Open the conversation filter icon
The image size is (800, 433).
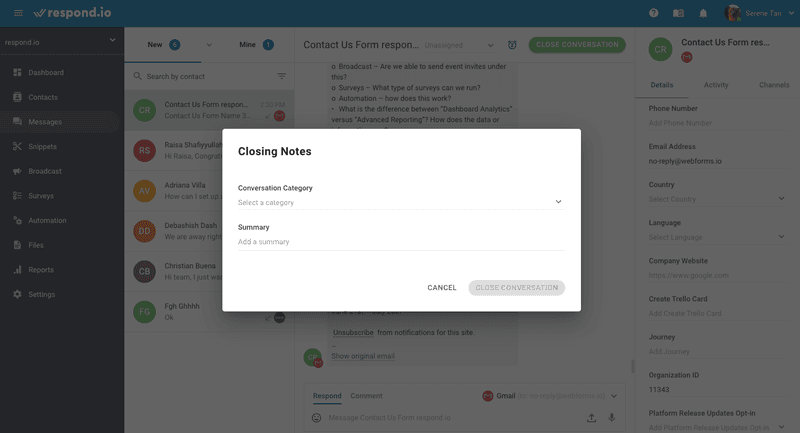[281, 76]
